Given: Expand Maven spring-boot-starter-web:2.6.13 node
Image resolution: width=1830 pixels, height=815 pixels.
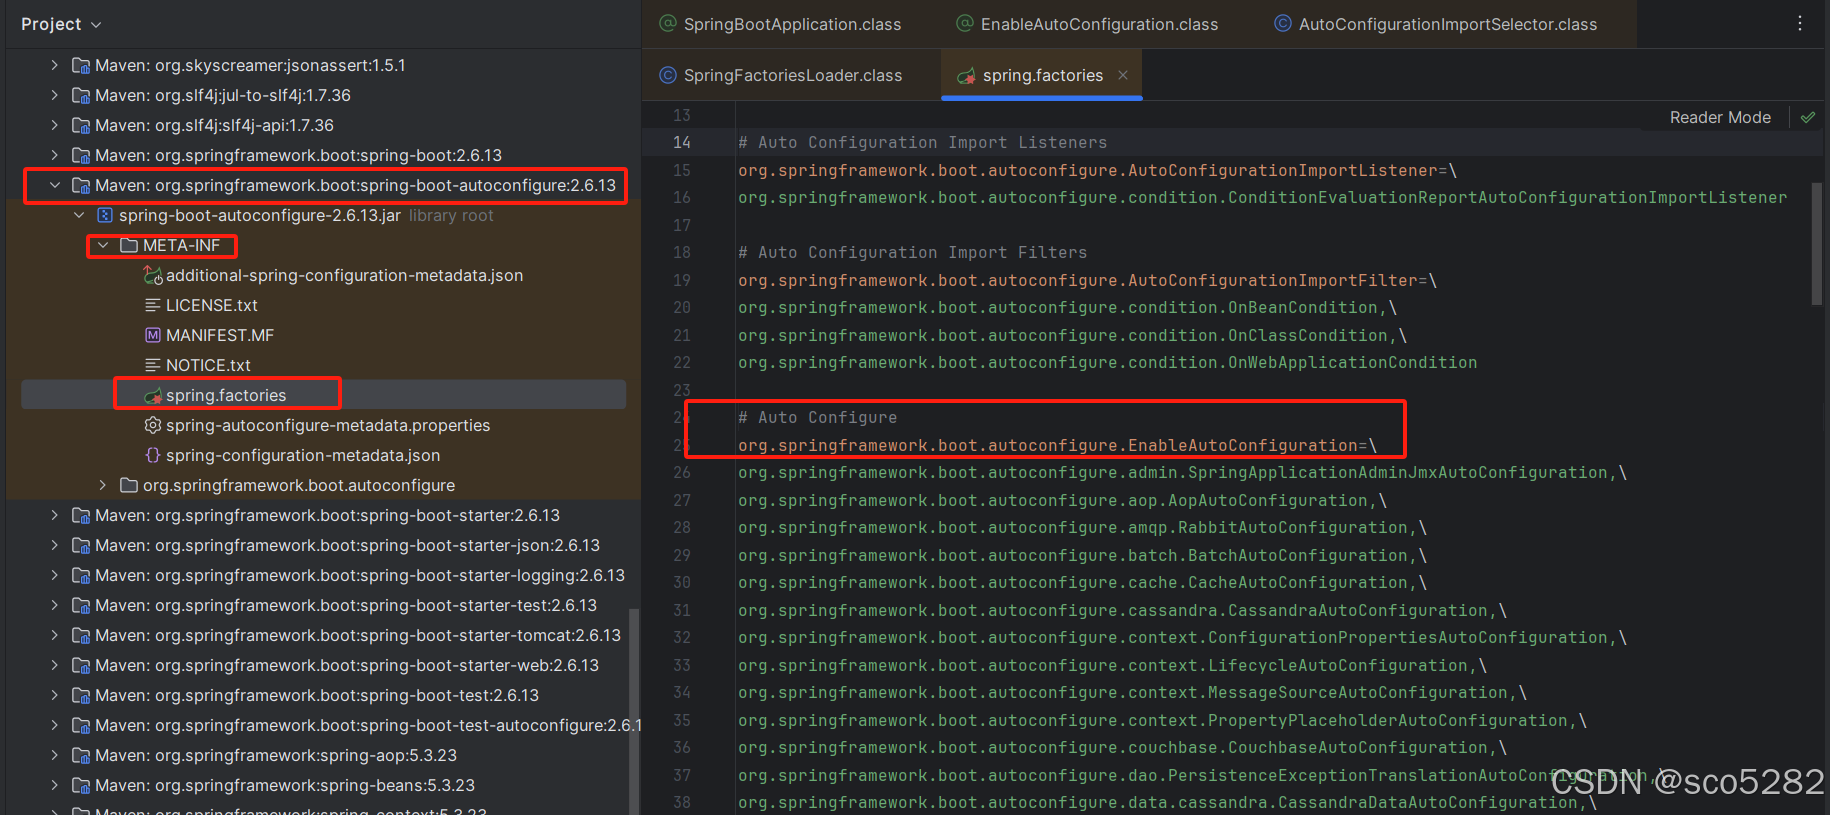Looking at the screenshot, I should click(x=54, y=665).
